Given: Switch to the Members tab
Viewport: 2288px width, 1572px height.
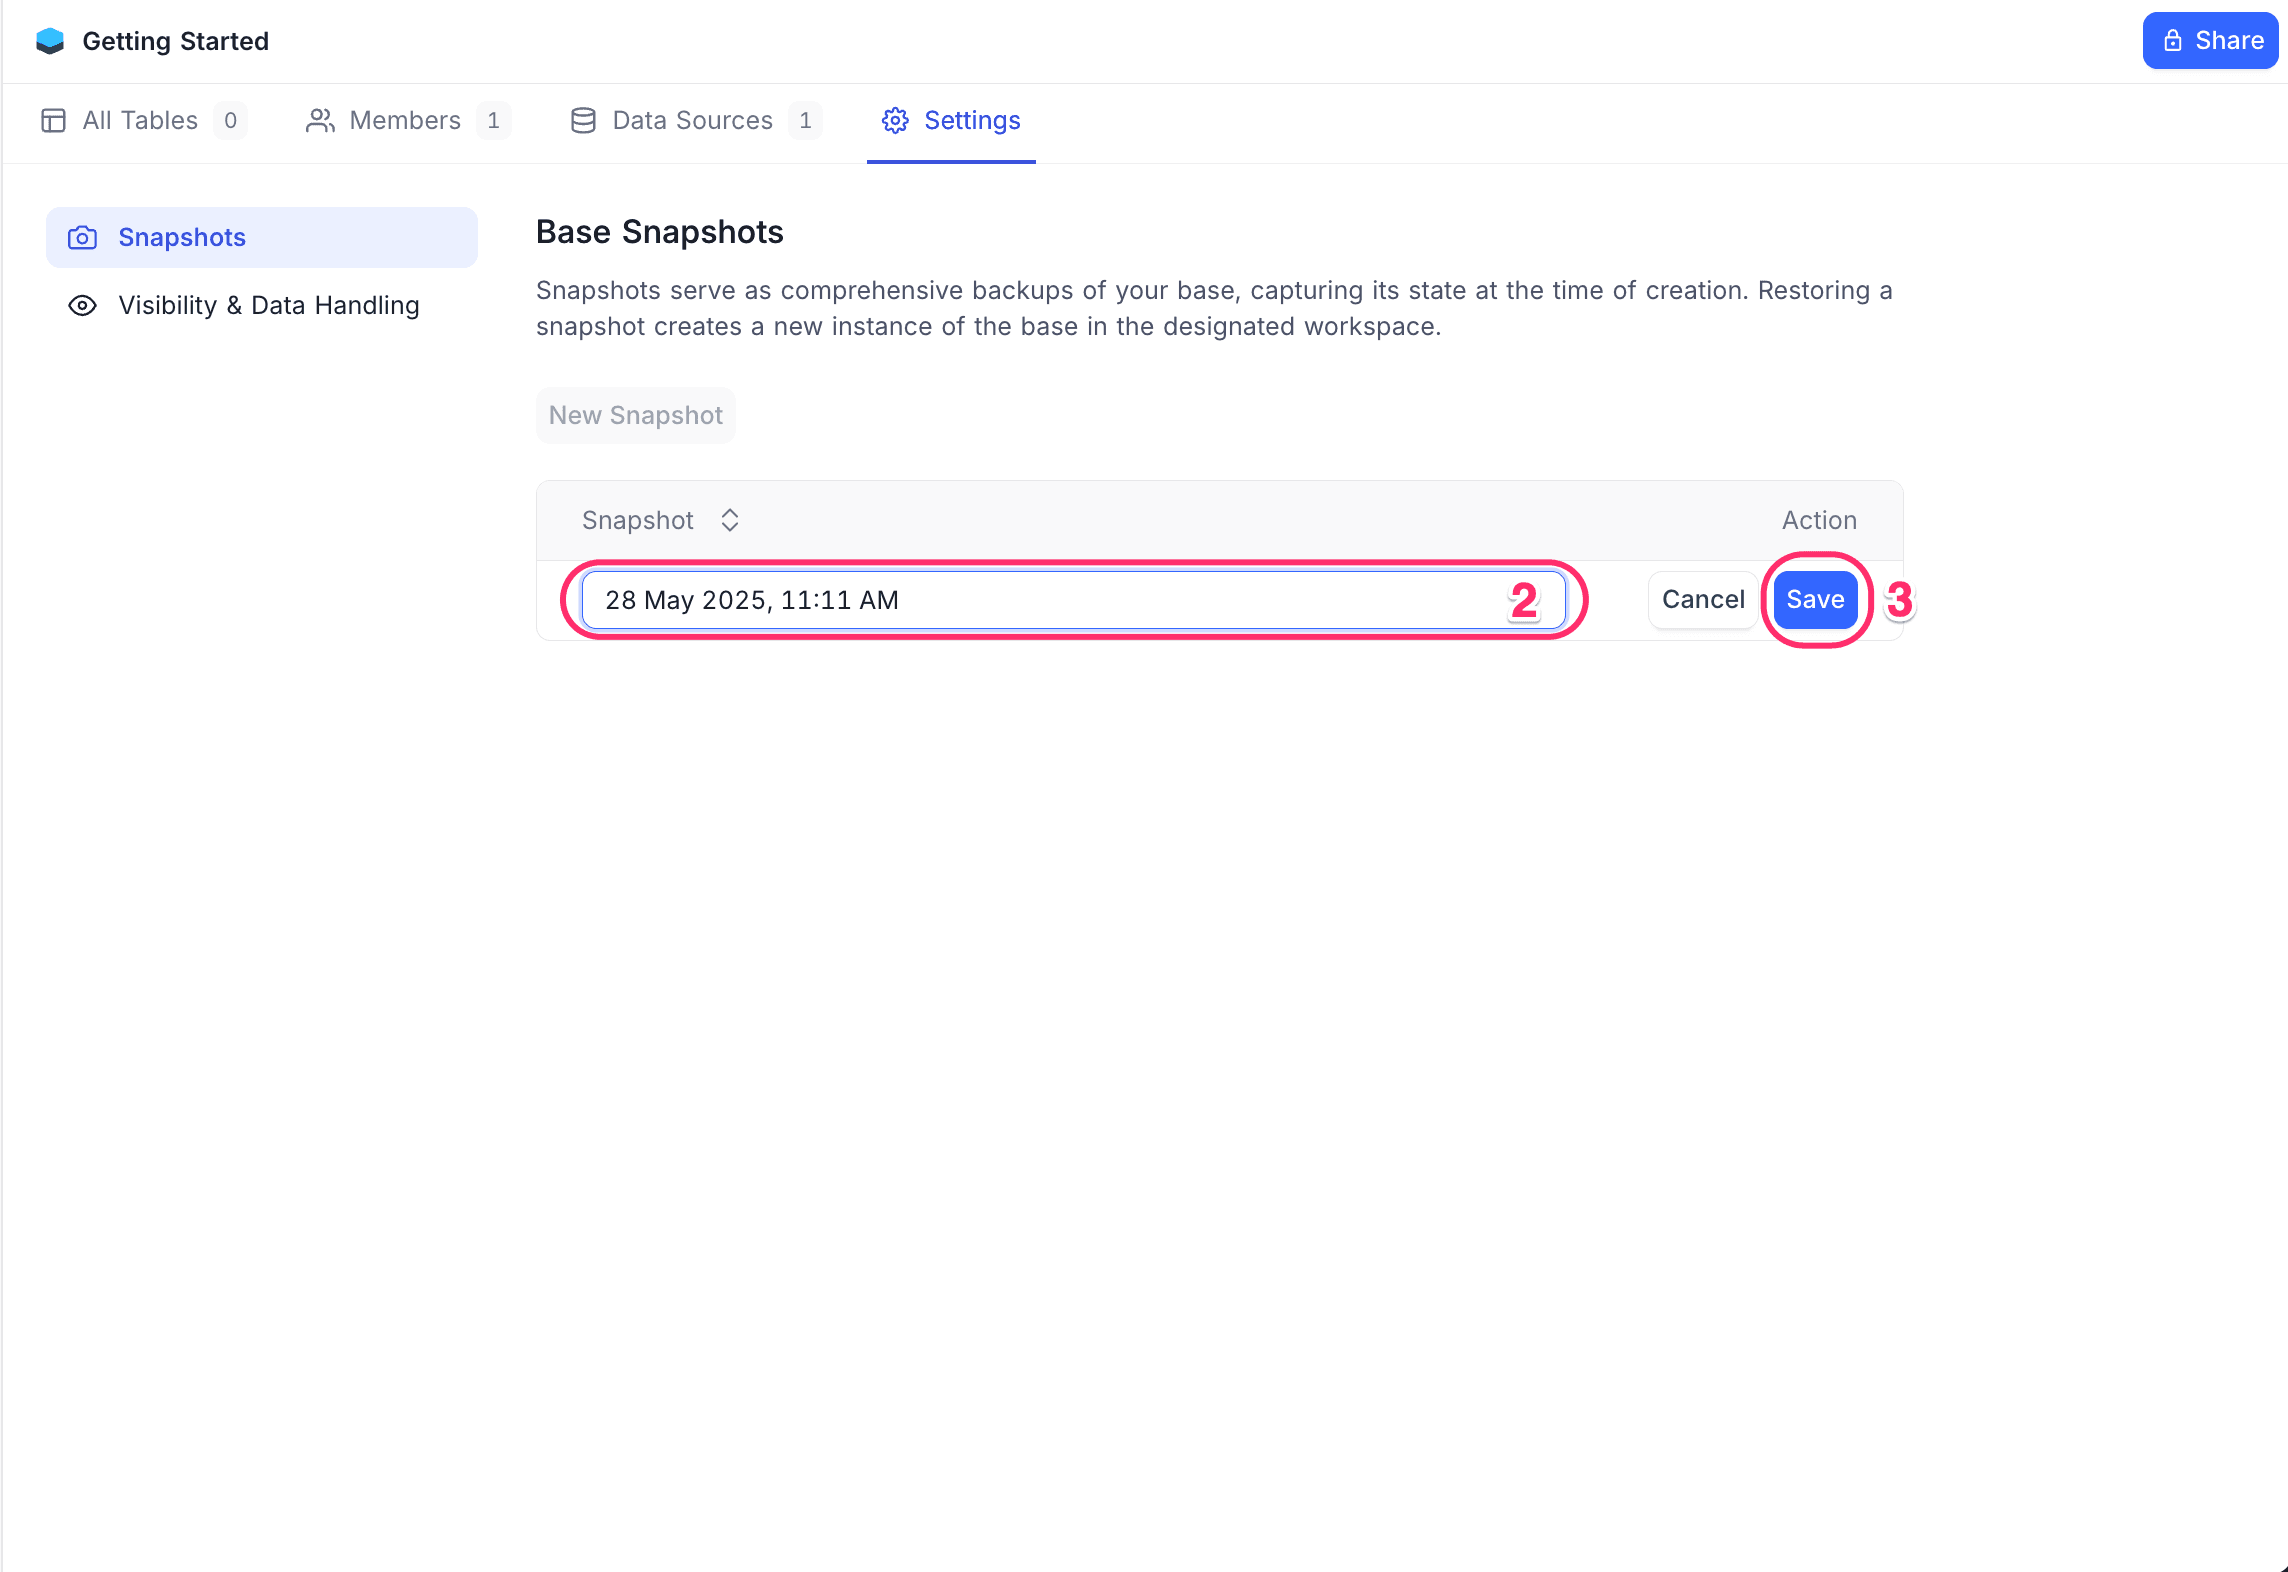Looking at the screenshot, I should pos(405,121).
